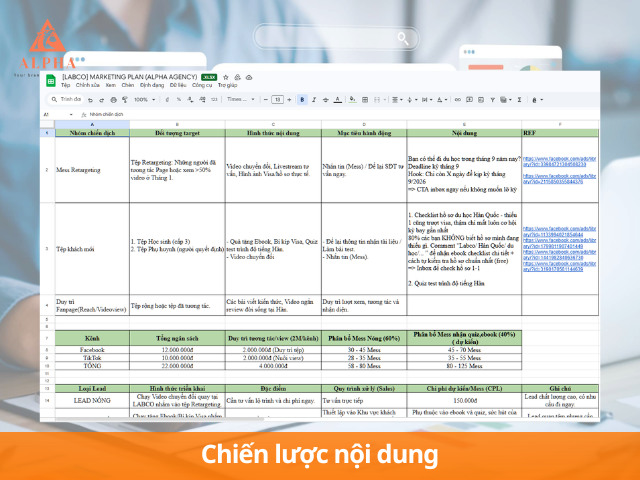Open the Times font family dropdown
Screen dimensions: 640x480
(241, 100)
